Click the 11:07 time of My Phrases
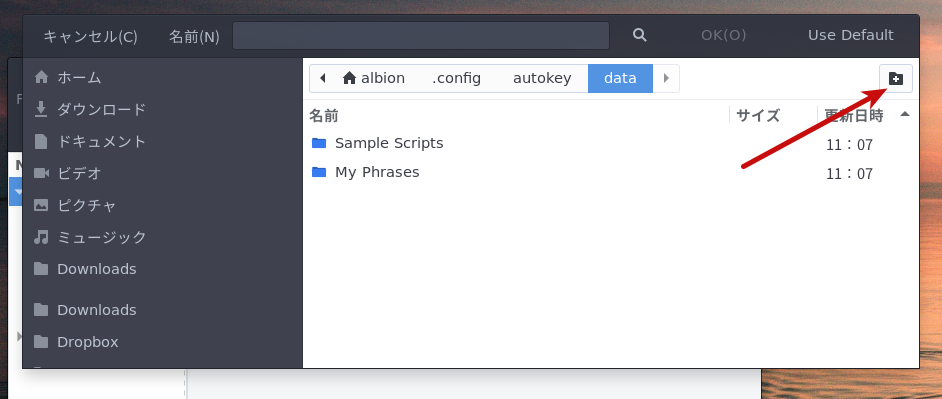 (x=849, y=174)
